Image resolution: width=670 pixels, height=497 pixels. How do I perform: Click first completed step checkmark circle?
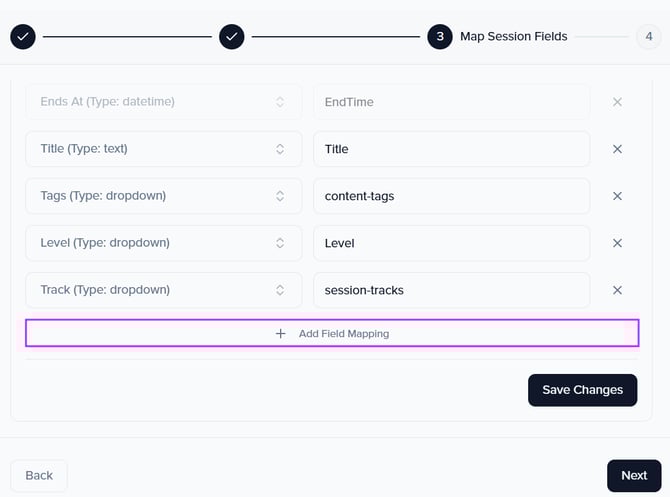coord(23,37)
